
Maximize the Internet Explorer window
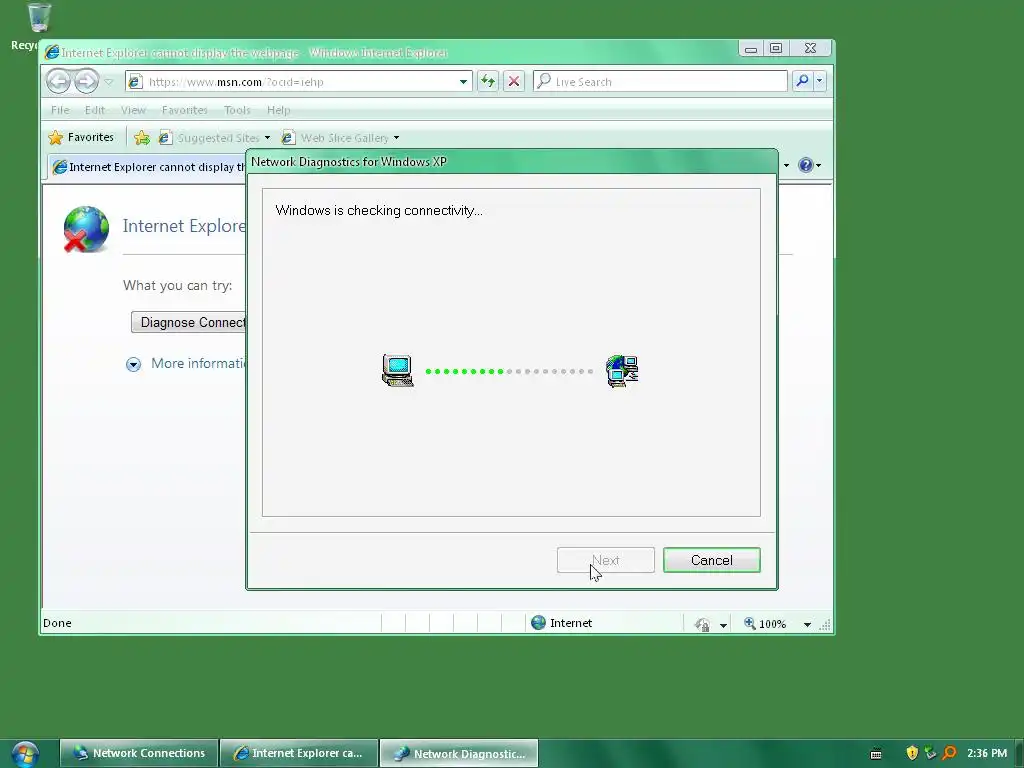point(776,48)
